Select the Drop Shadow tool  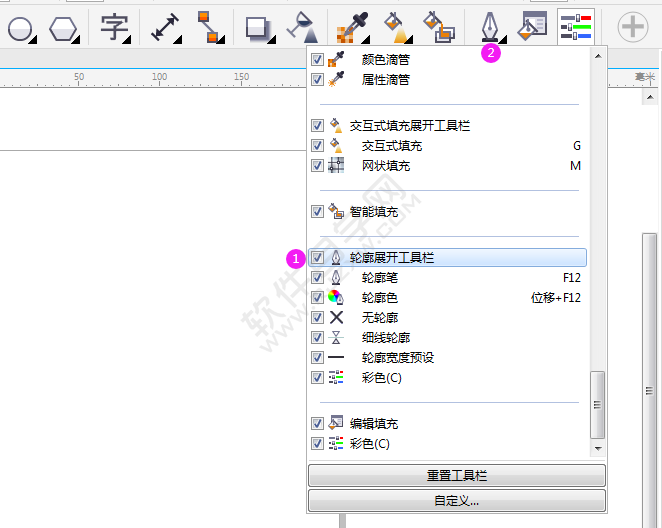(258, 29)
